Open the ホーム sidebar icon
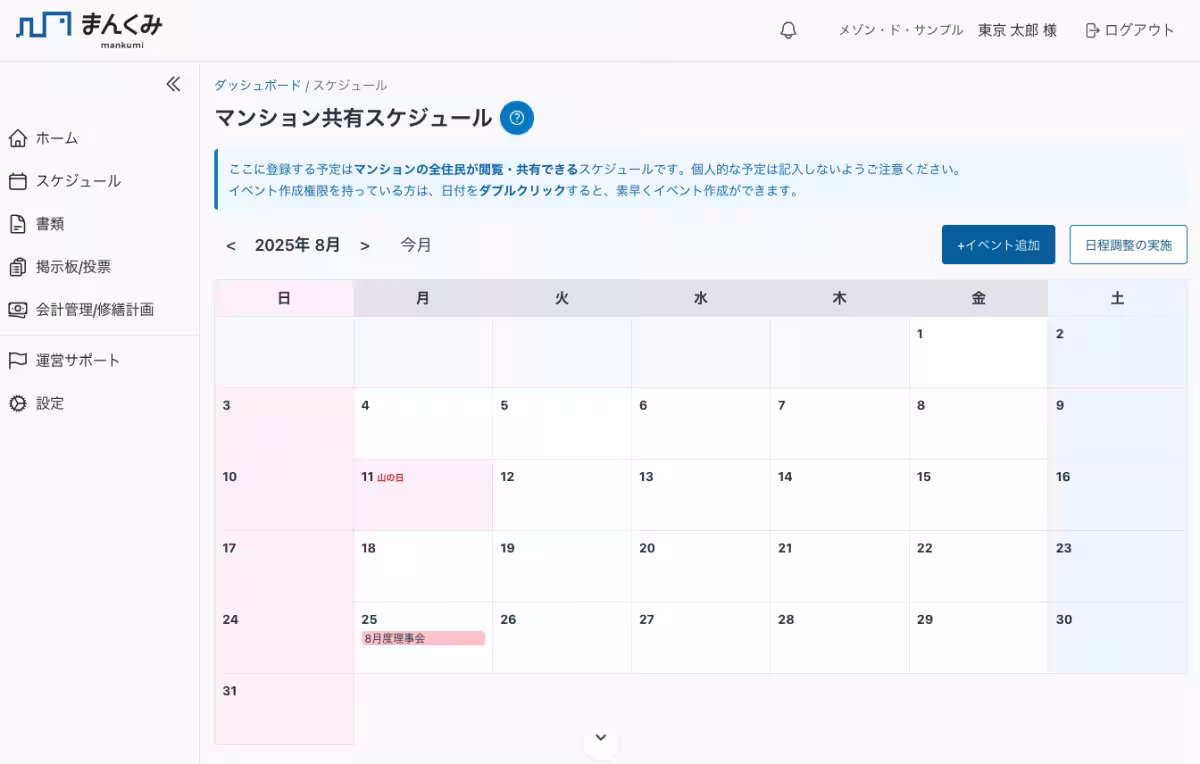The height and width of the screenshot is (764, 1200). click(16, 138)
